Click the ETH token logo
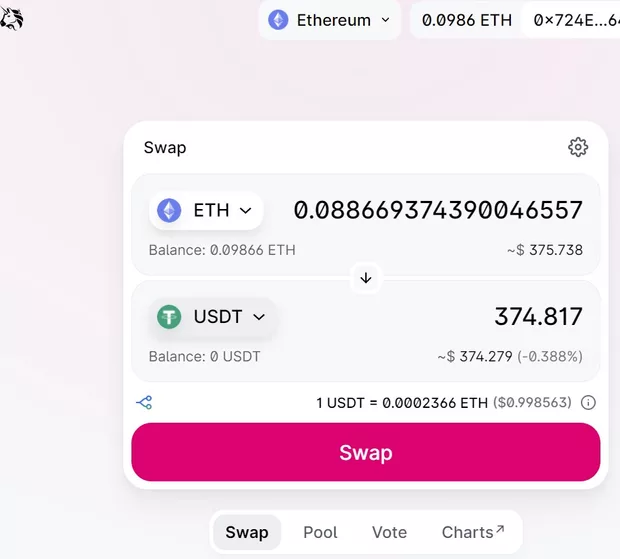This screenshot has height=559, width=620. pos(169,210)
